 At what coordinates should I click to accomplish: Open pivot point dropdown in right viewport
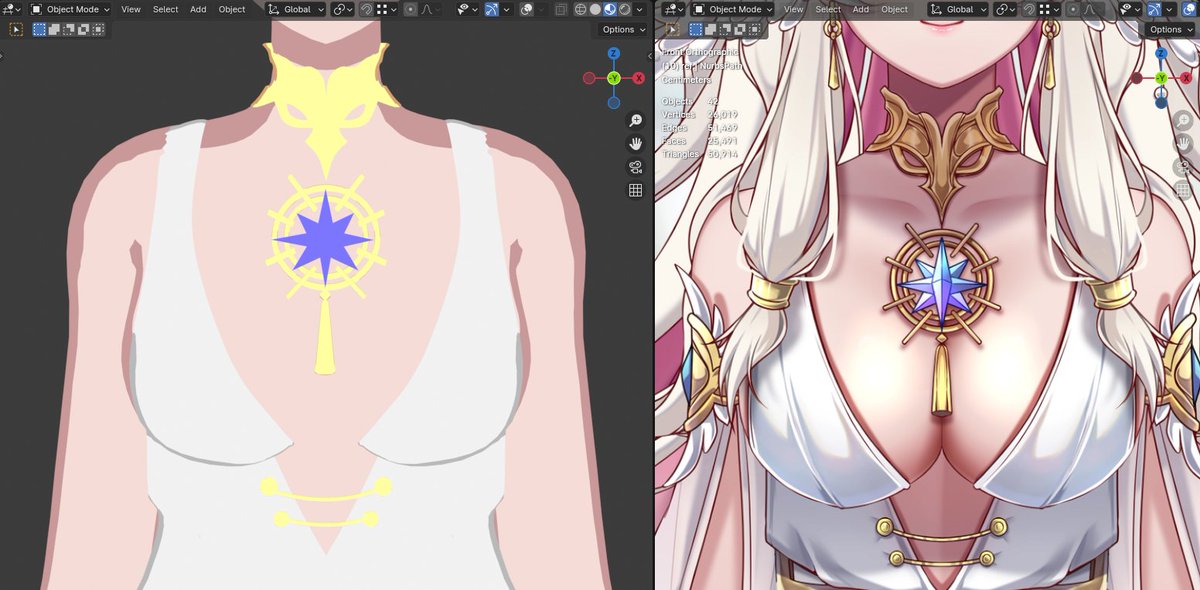point(1005,9)
